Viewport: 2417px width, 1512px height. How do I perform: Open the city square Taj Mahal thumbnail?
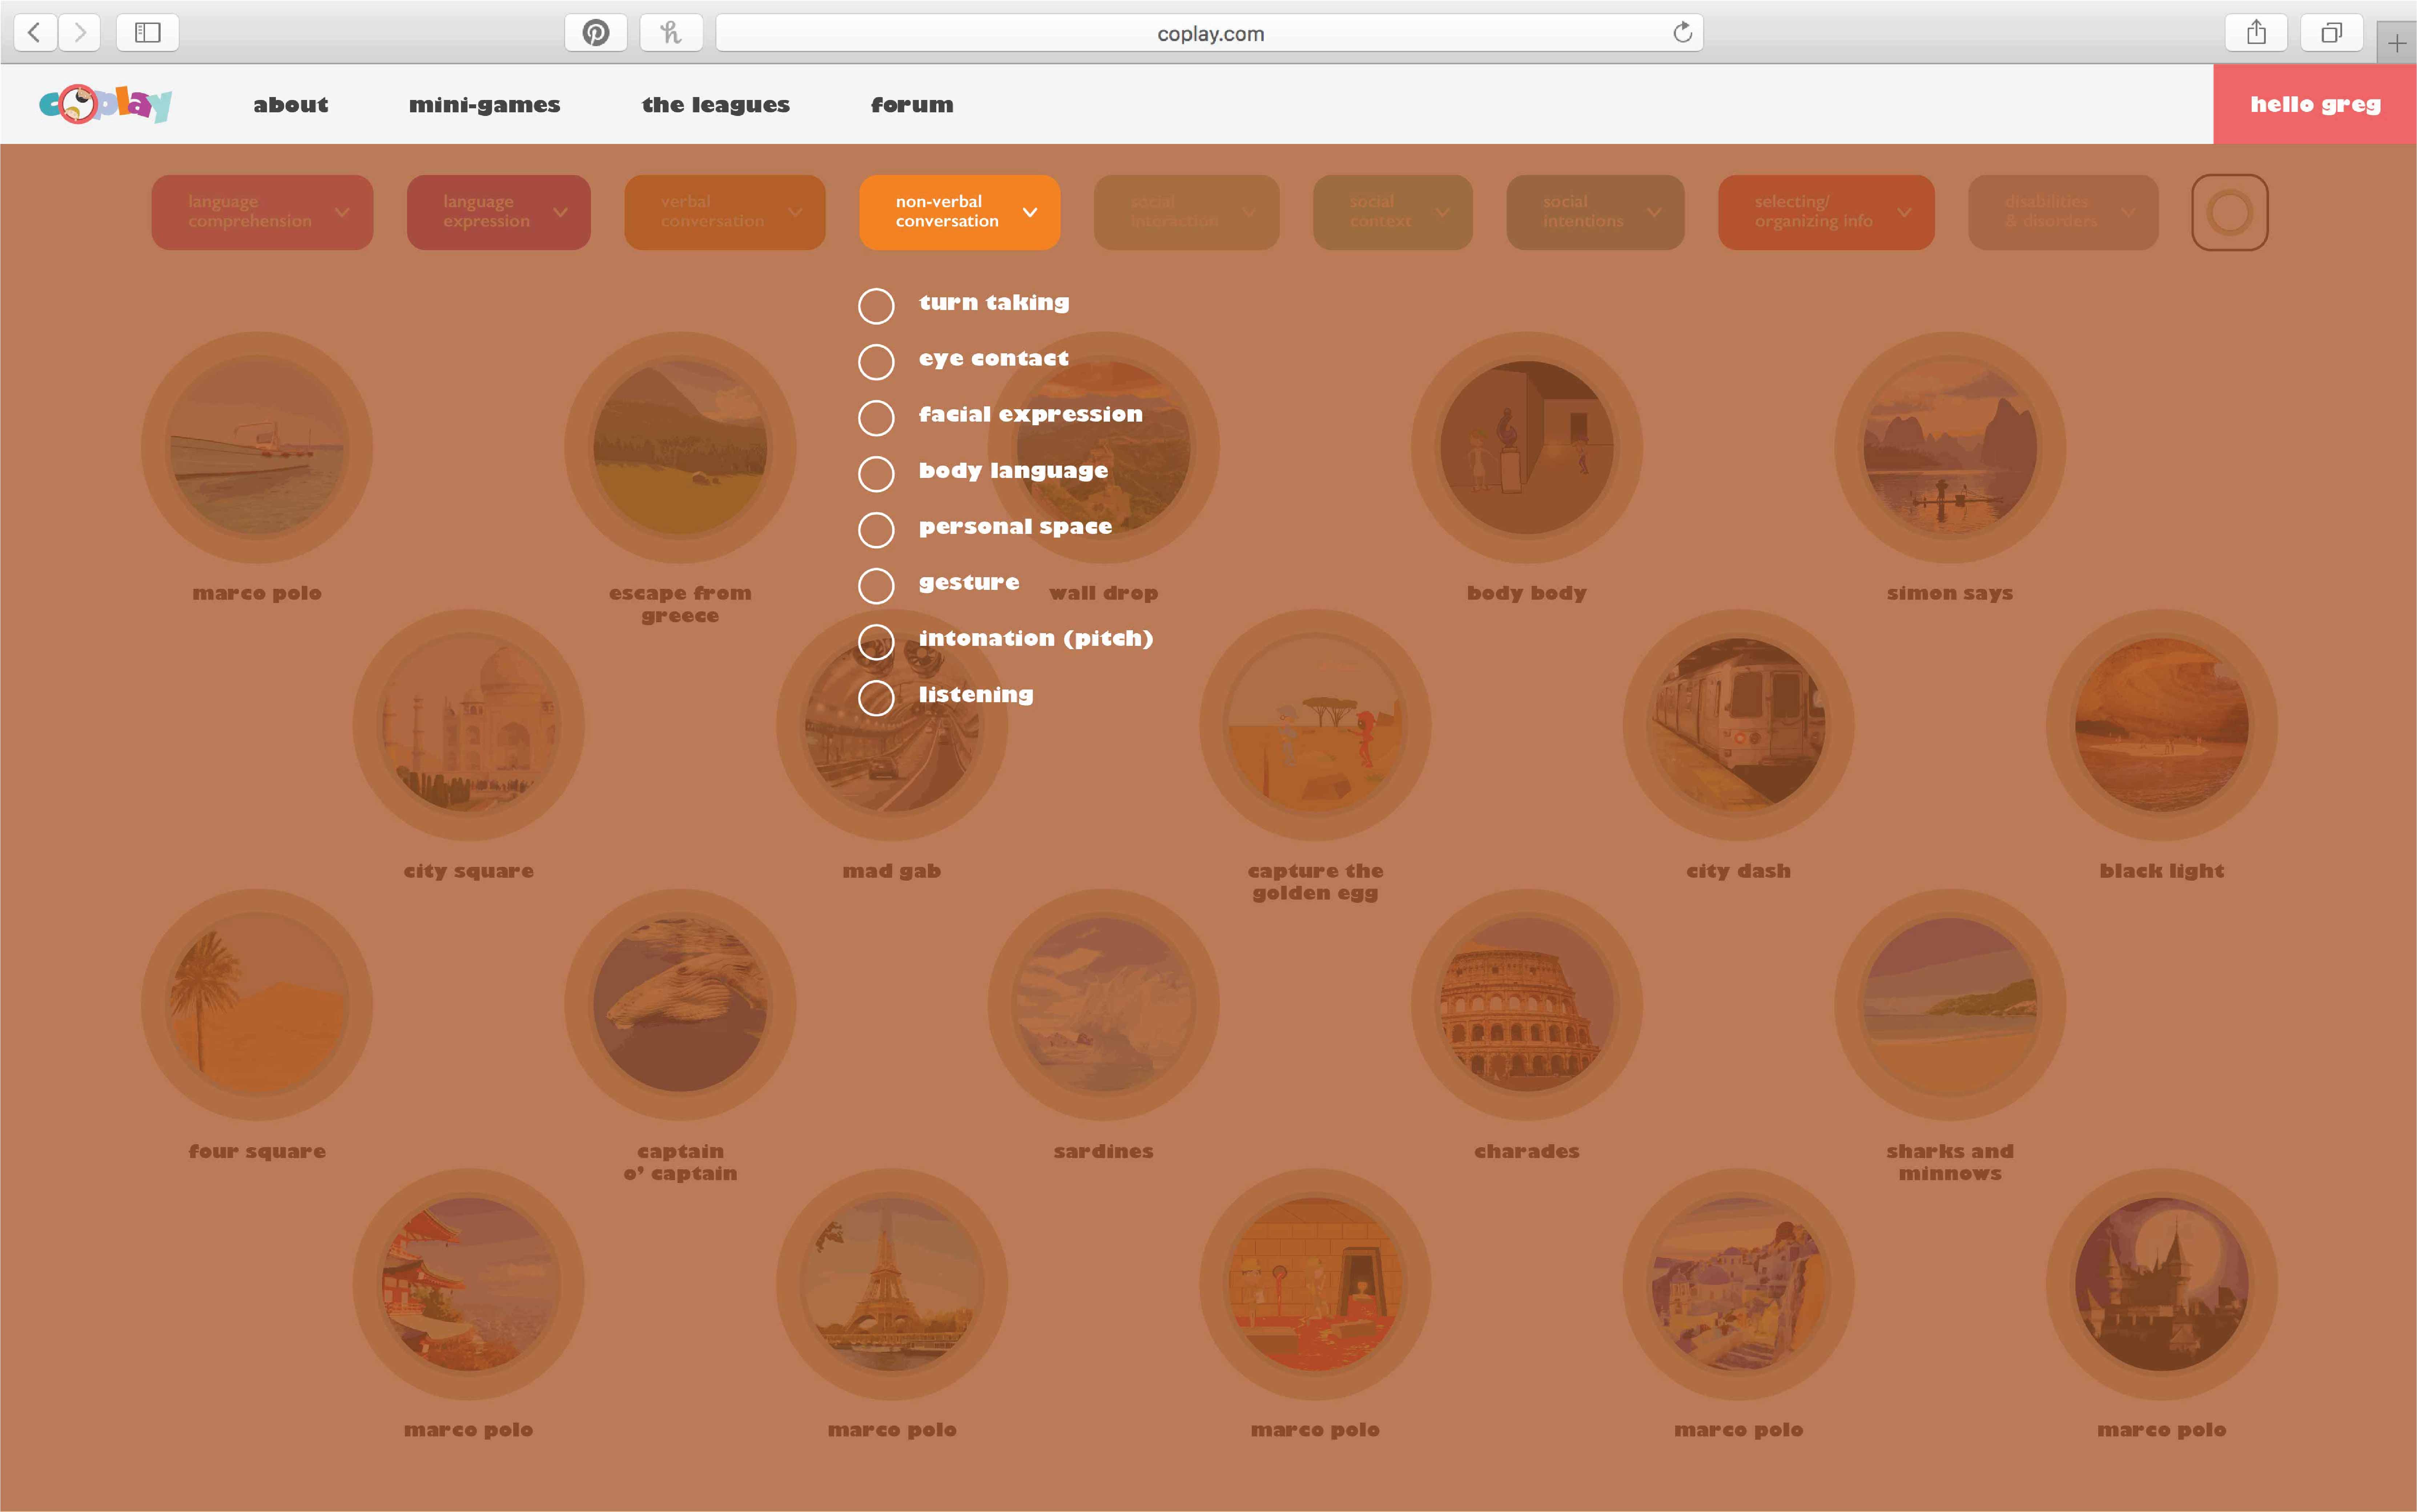pos(468,725)
